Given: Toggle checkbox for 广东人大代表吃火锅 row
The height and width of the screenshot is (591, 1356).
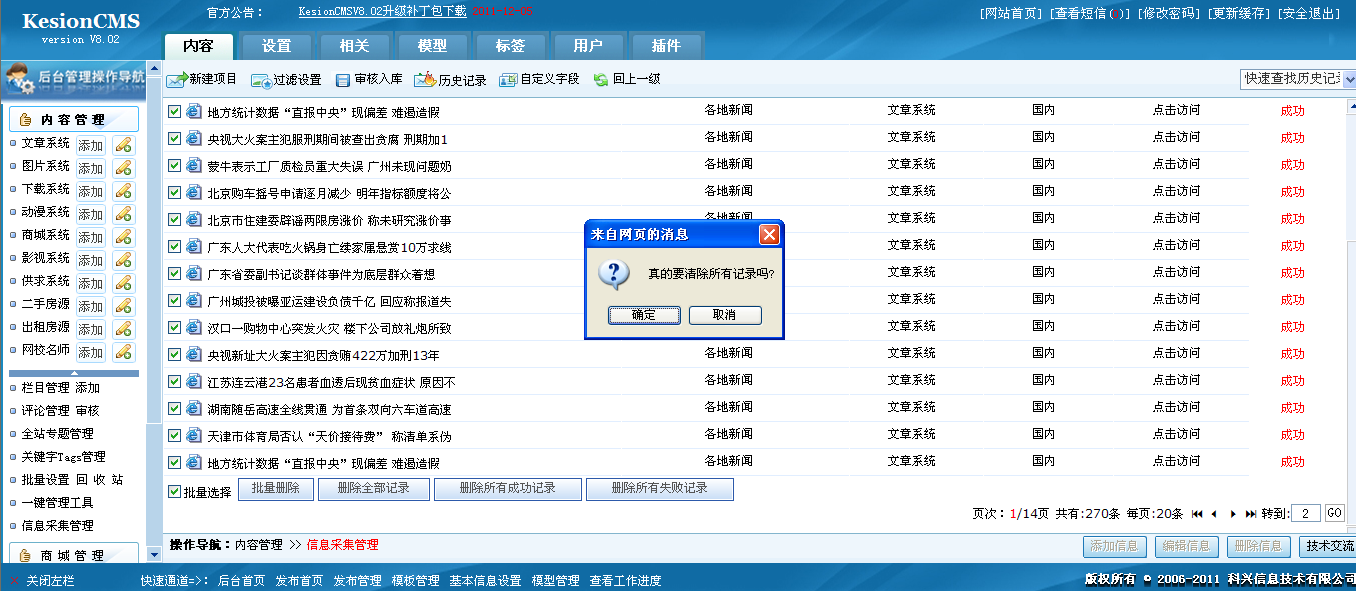Looking at the screenshot, I should point(175,246).
